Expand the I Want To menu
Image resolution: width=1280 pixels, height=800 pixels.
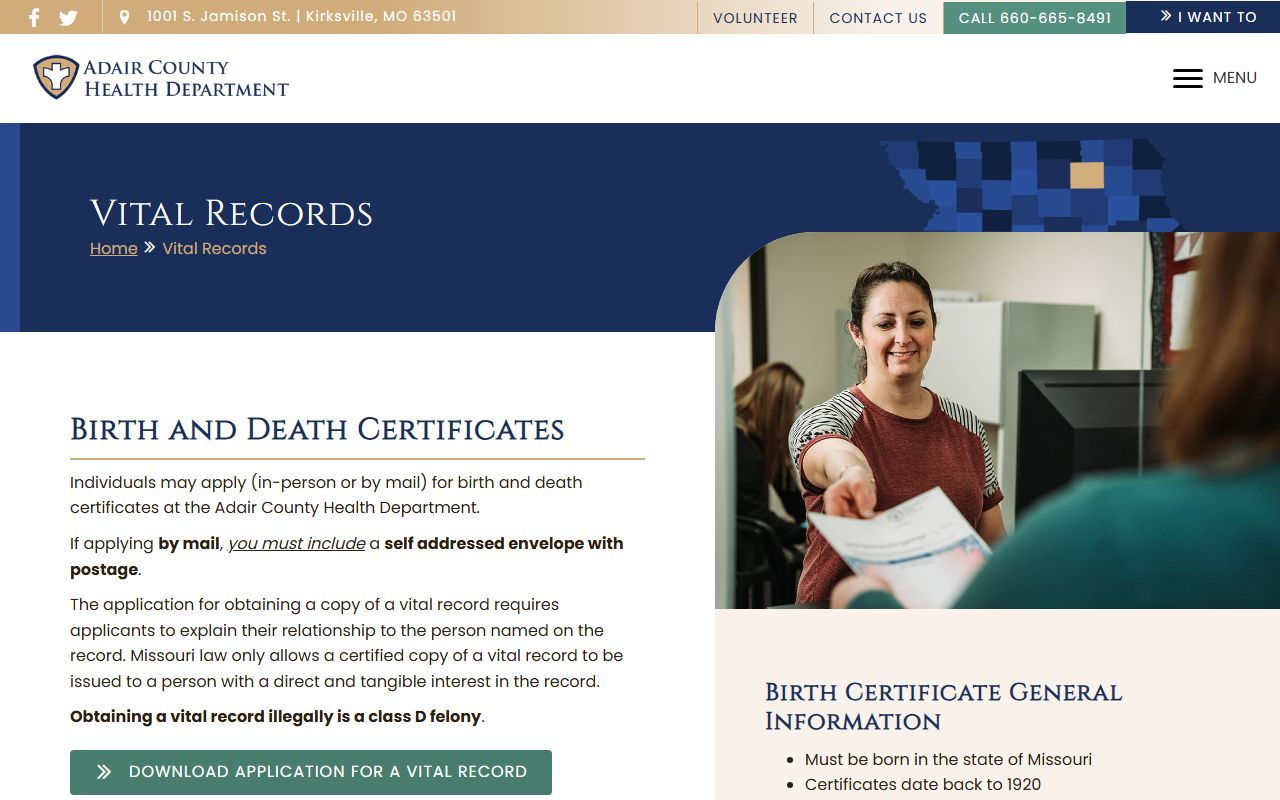pos(1203,17)
